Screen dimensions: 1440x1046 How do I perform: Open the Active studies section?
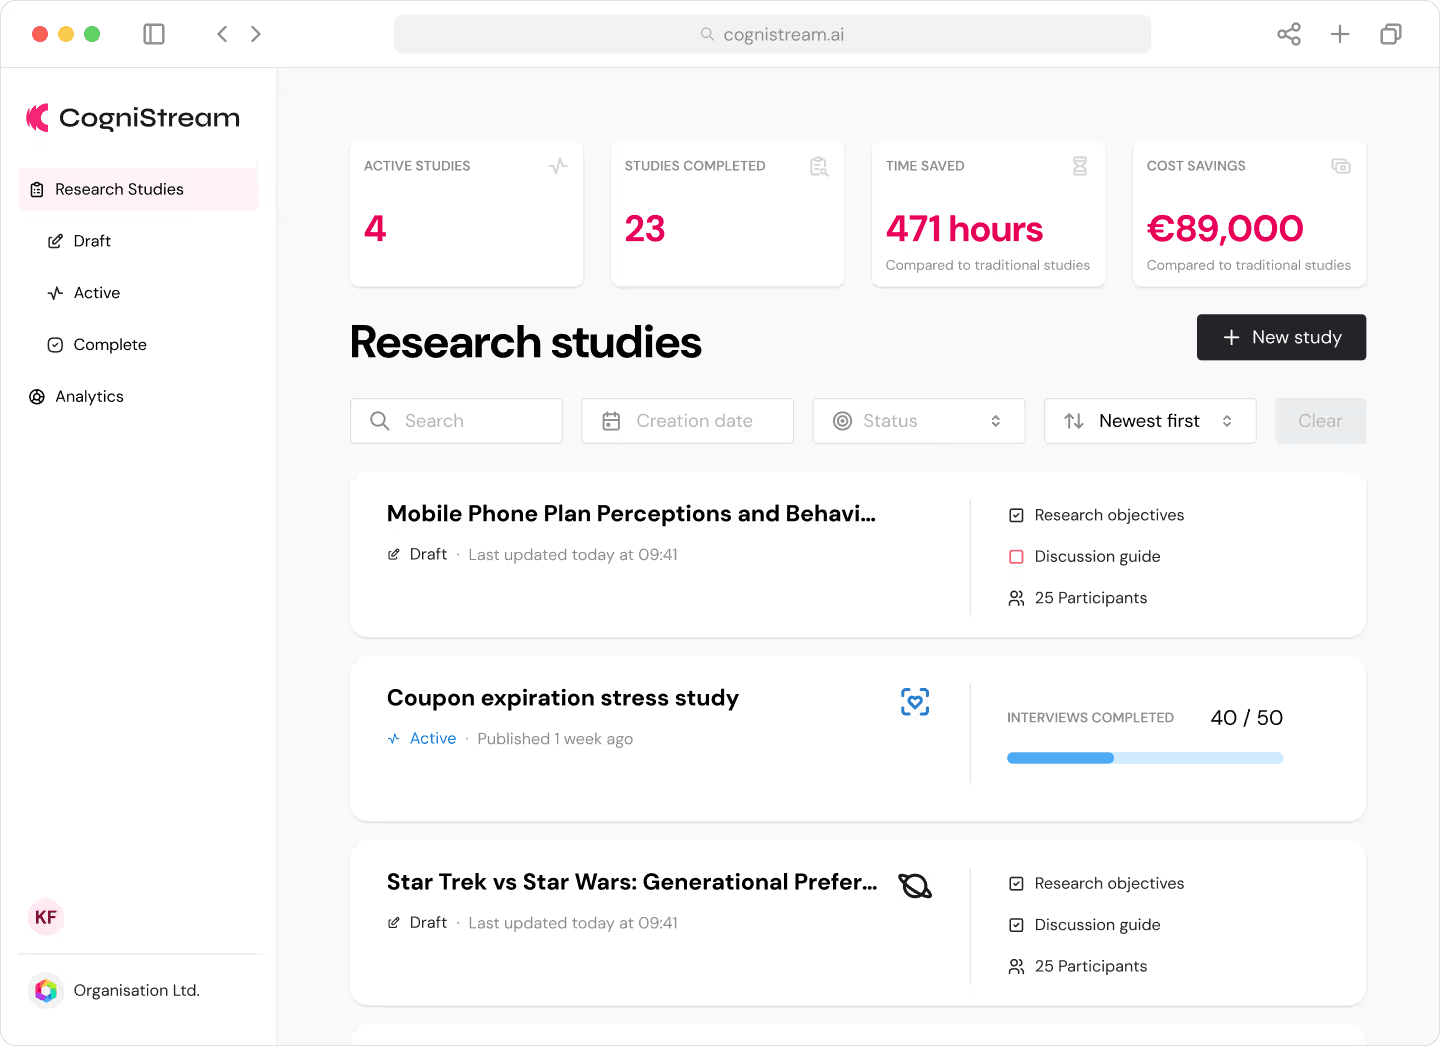[x=85, y=293]
